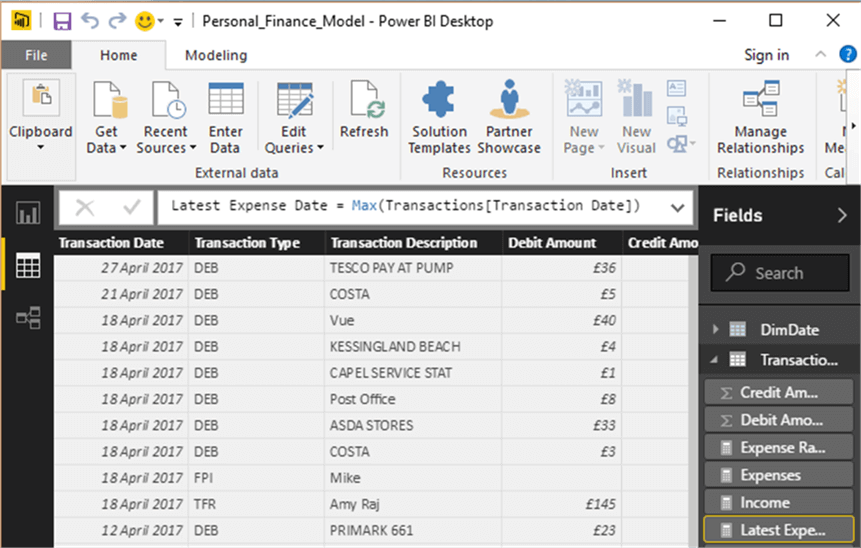Image resolution: width=861 pixels, height=548 pixels.
Task: Switch to the Modeling ribbon tab
Action: pos(216,55)
